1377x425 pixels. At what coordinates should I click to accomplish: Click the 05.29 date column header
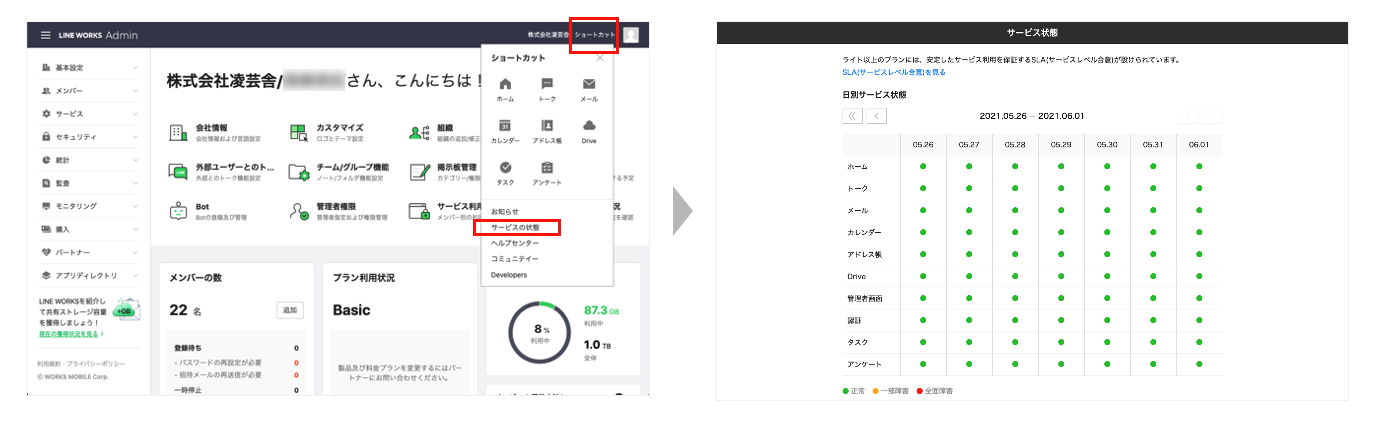tap(1061, 145)
